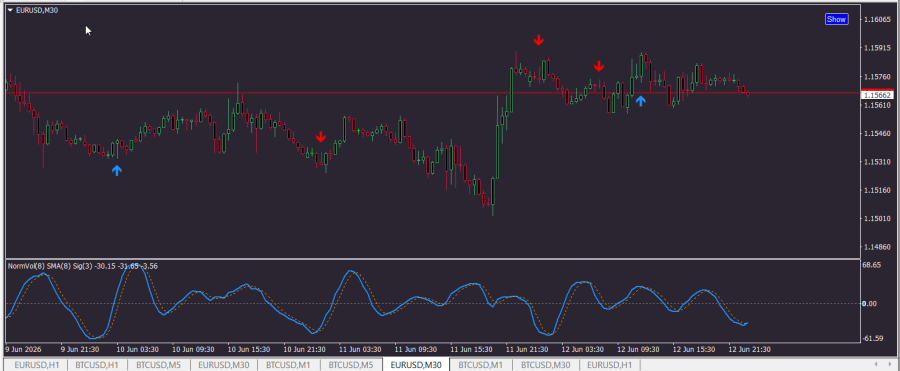This screenshot has height=371, width=900.
Task: Click the 1.15915 price scale label
Action: point(878,48)
